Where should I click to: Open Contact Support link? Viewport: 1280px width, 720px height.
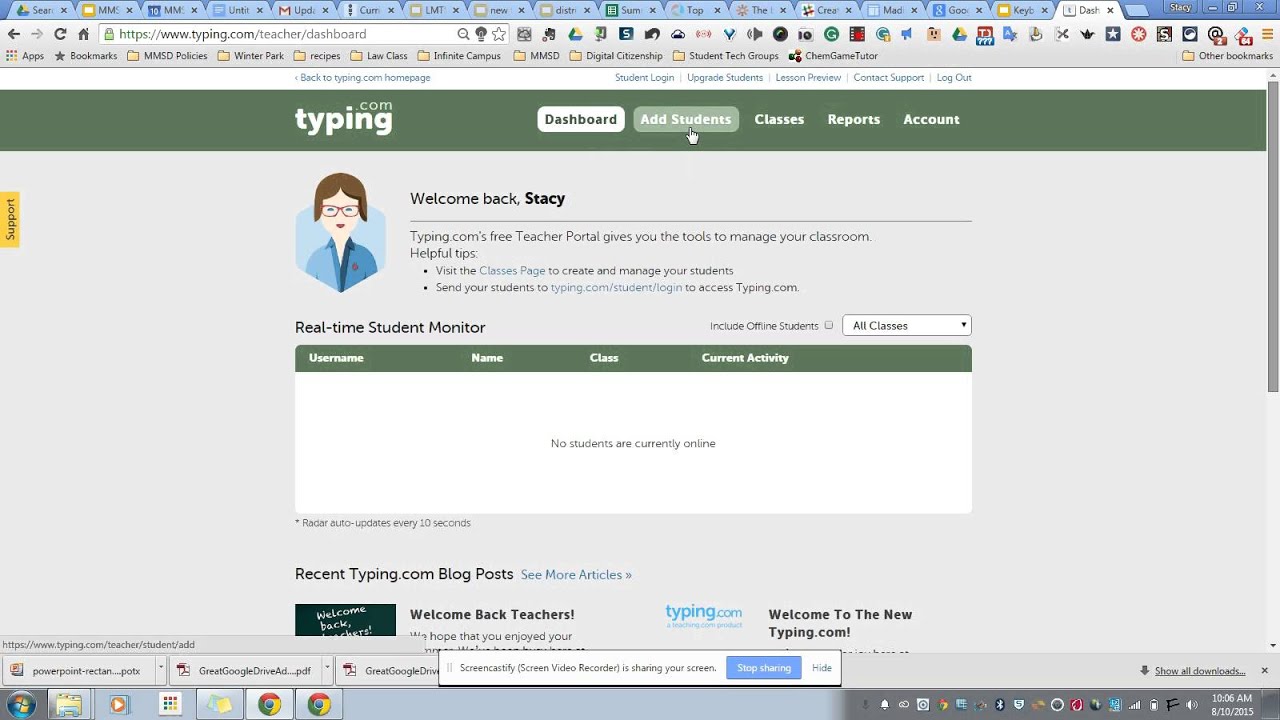point(889,77)
